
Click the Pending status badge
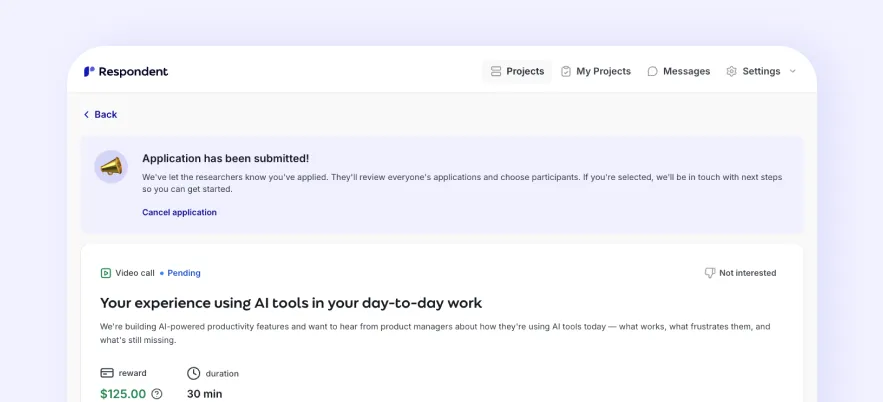coord(183,273)
